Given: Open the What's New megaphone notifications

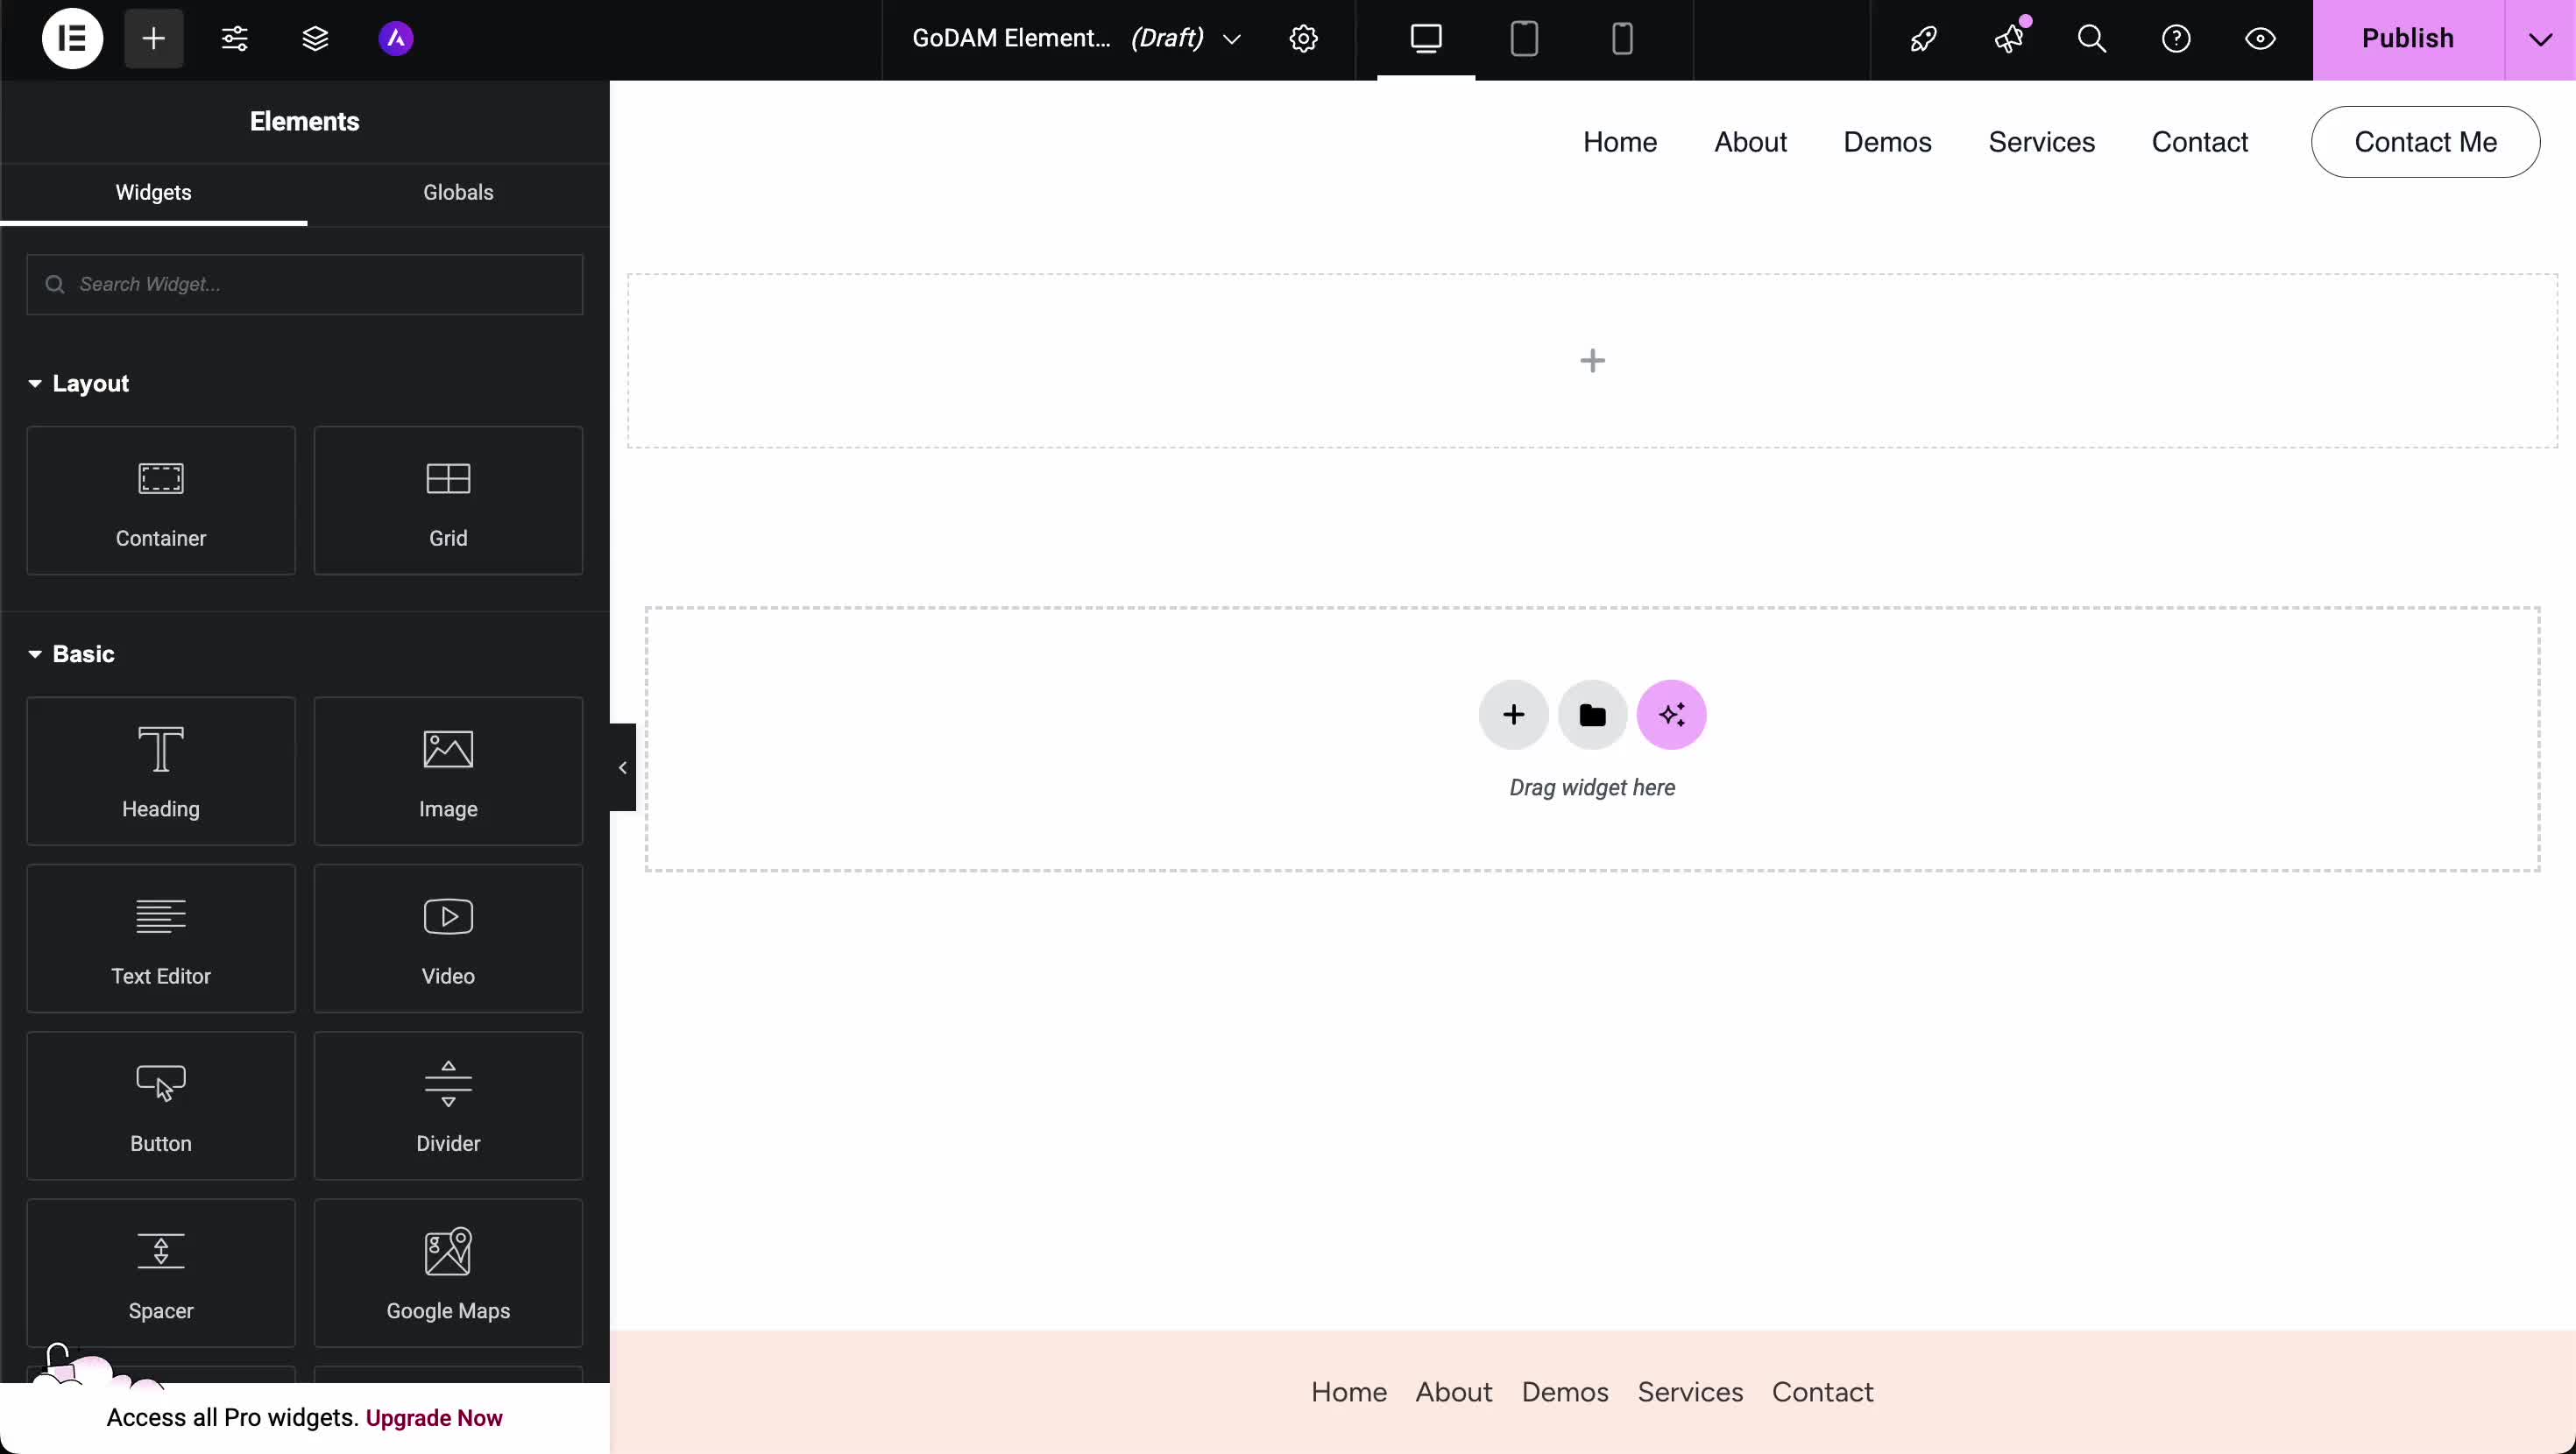Looking at the screenshot, I should click(2010, 39).
